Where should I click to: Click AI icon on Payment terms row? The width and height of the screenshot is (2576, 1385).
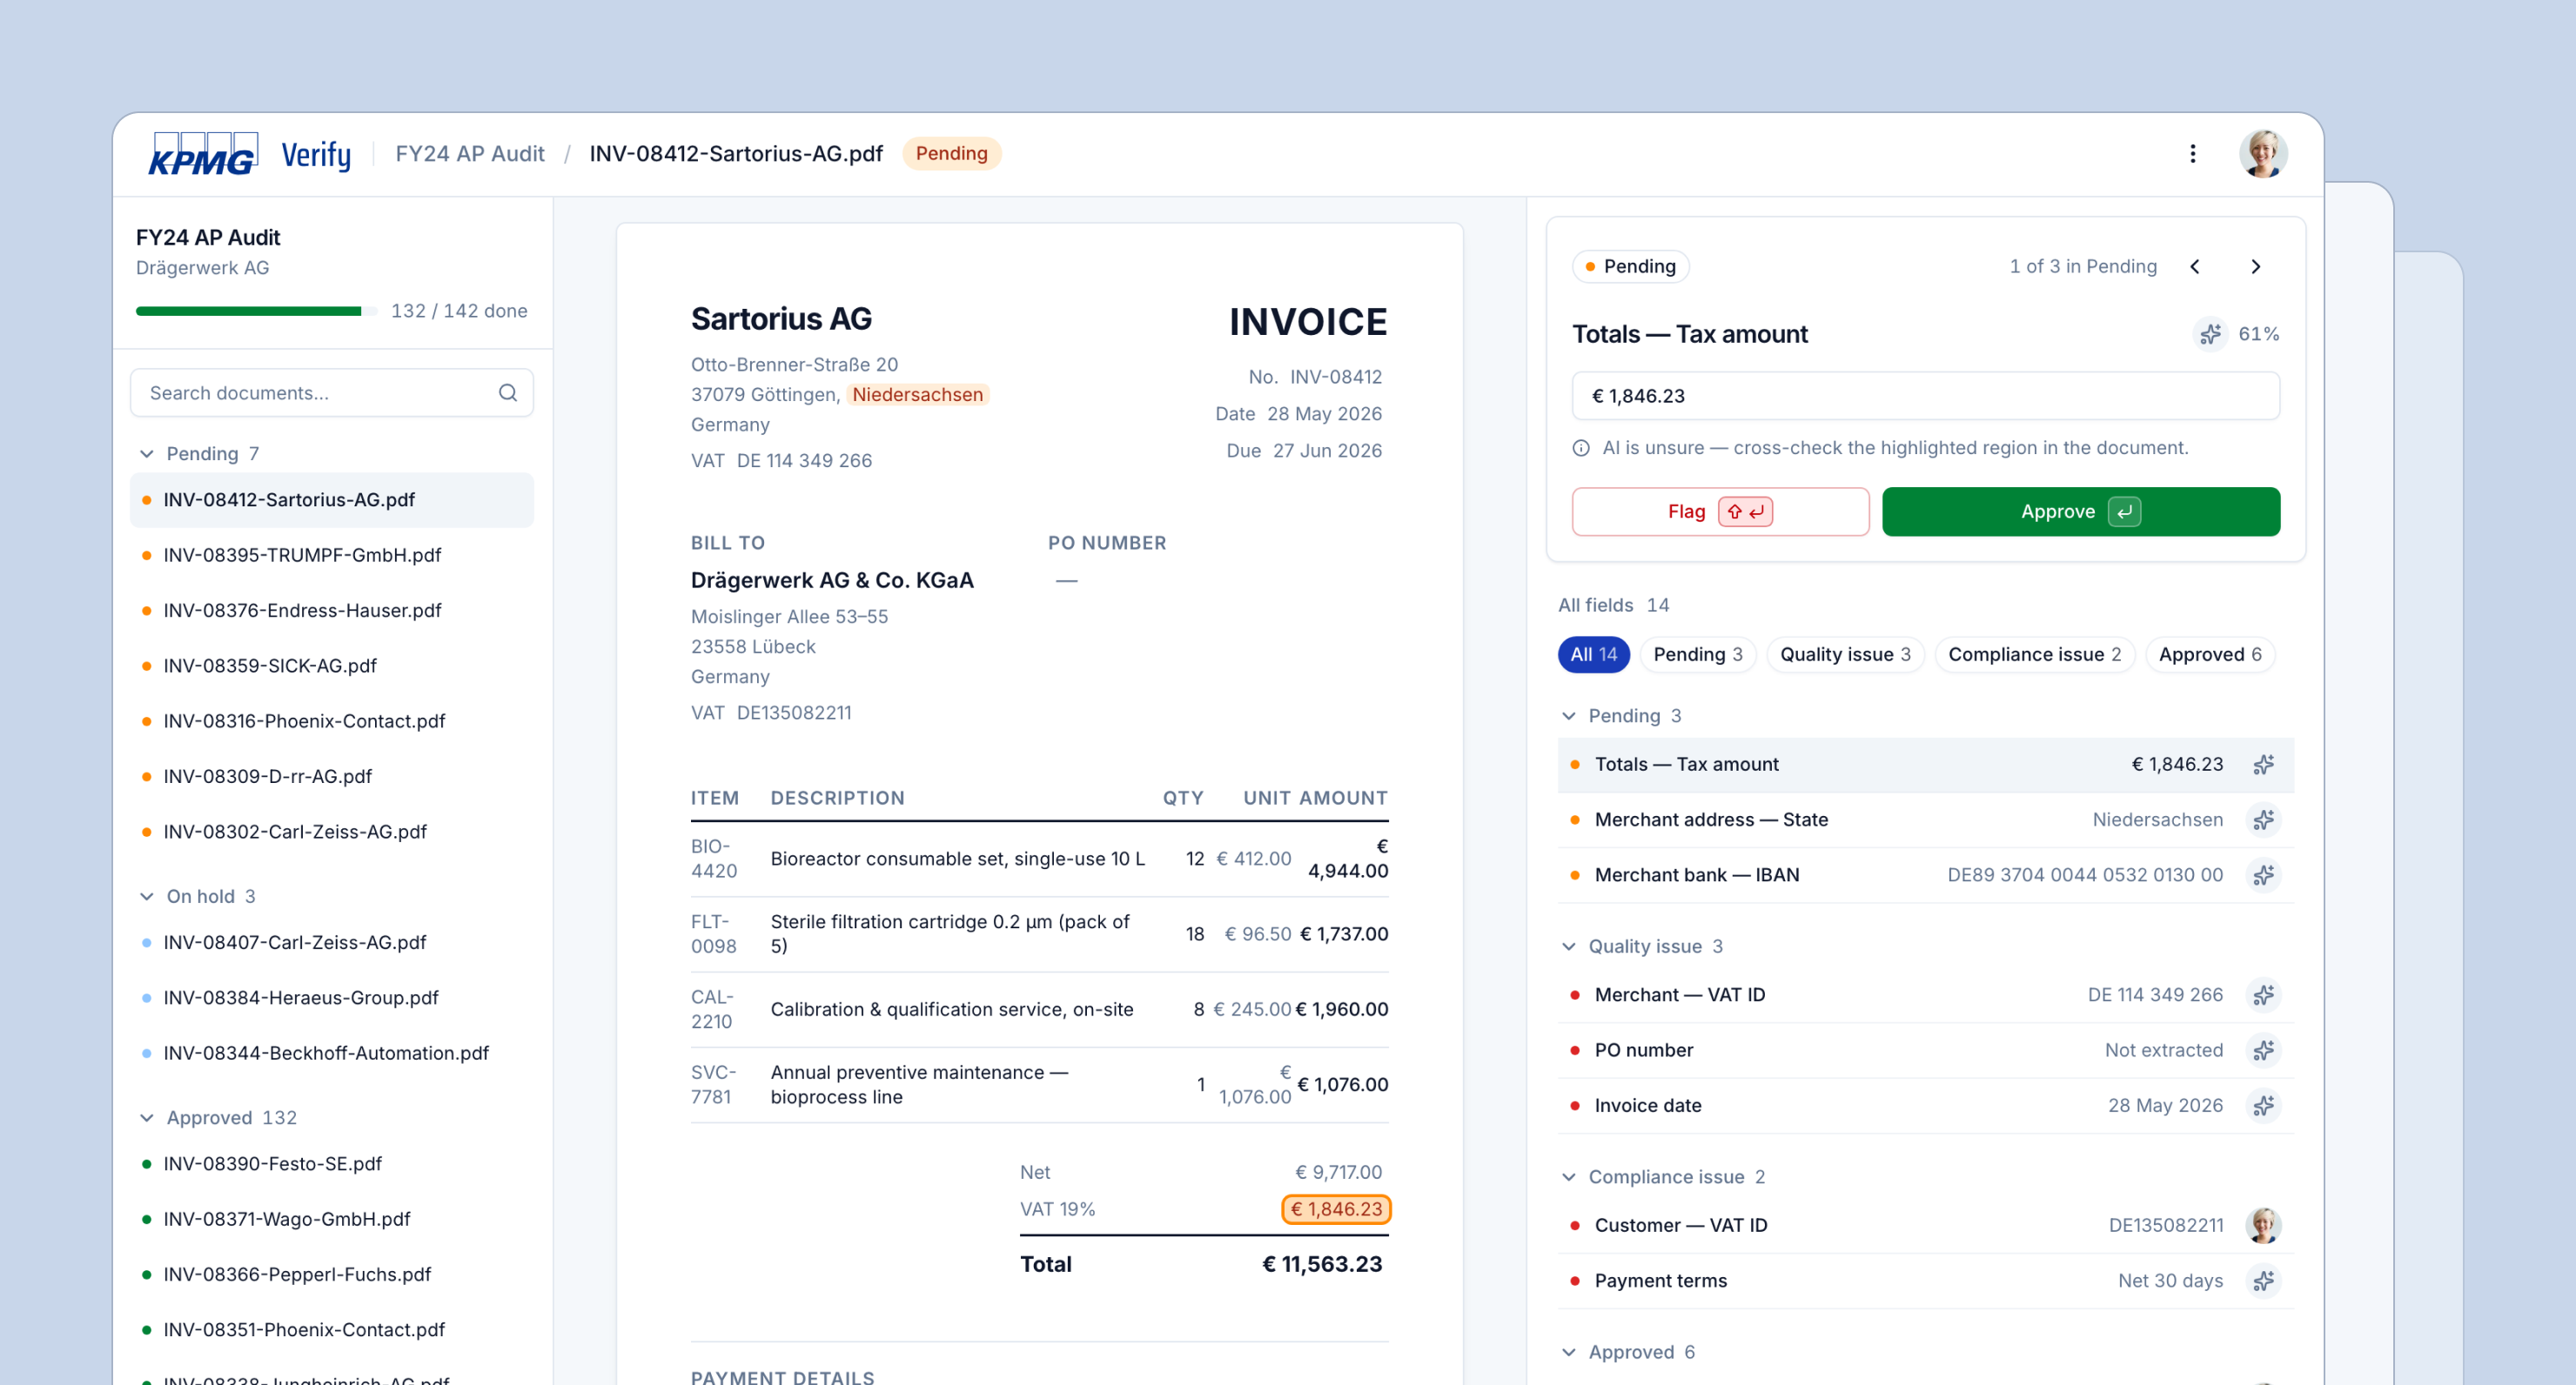[x=2264, y=1281]
